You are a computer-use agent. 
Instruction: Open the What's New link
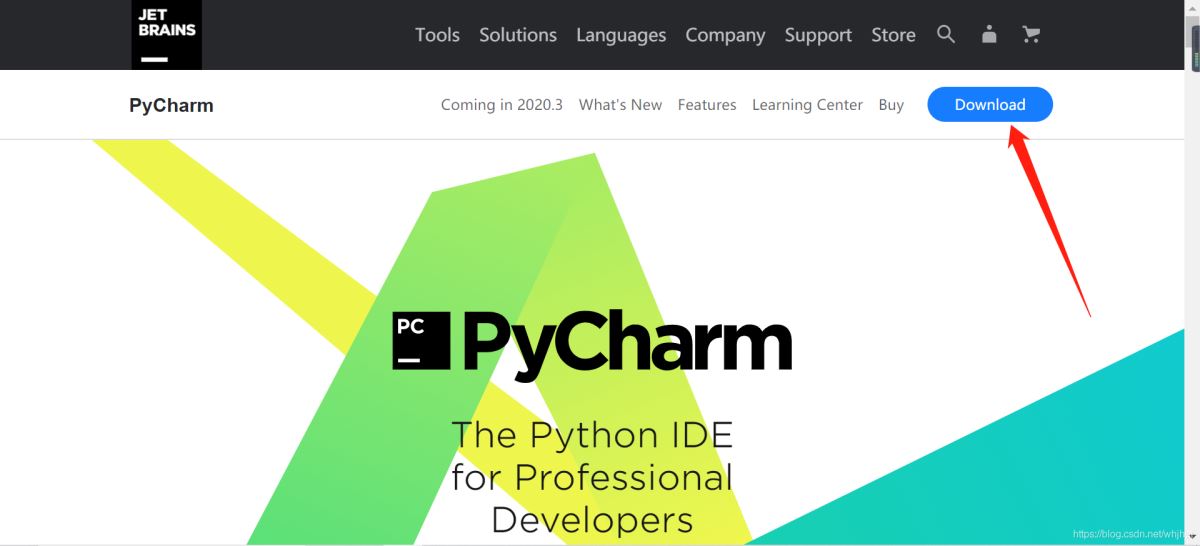620,105
